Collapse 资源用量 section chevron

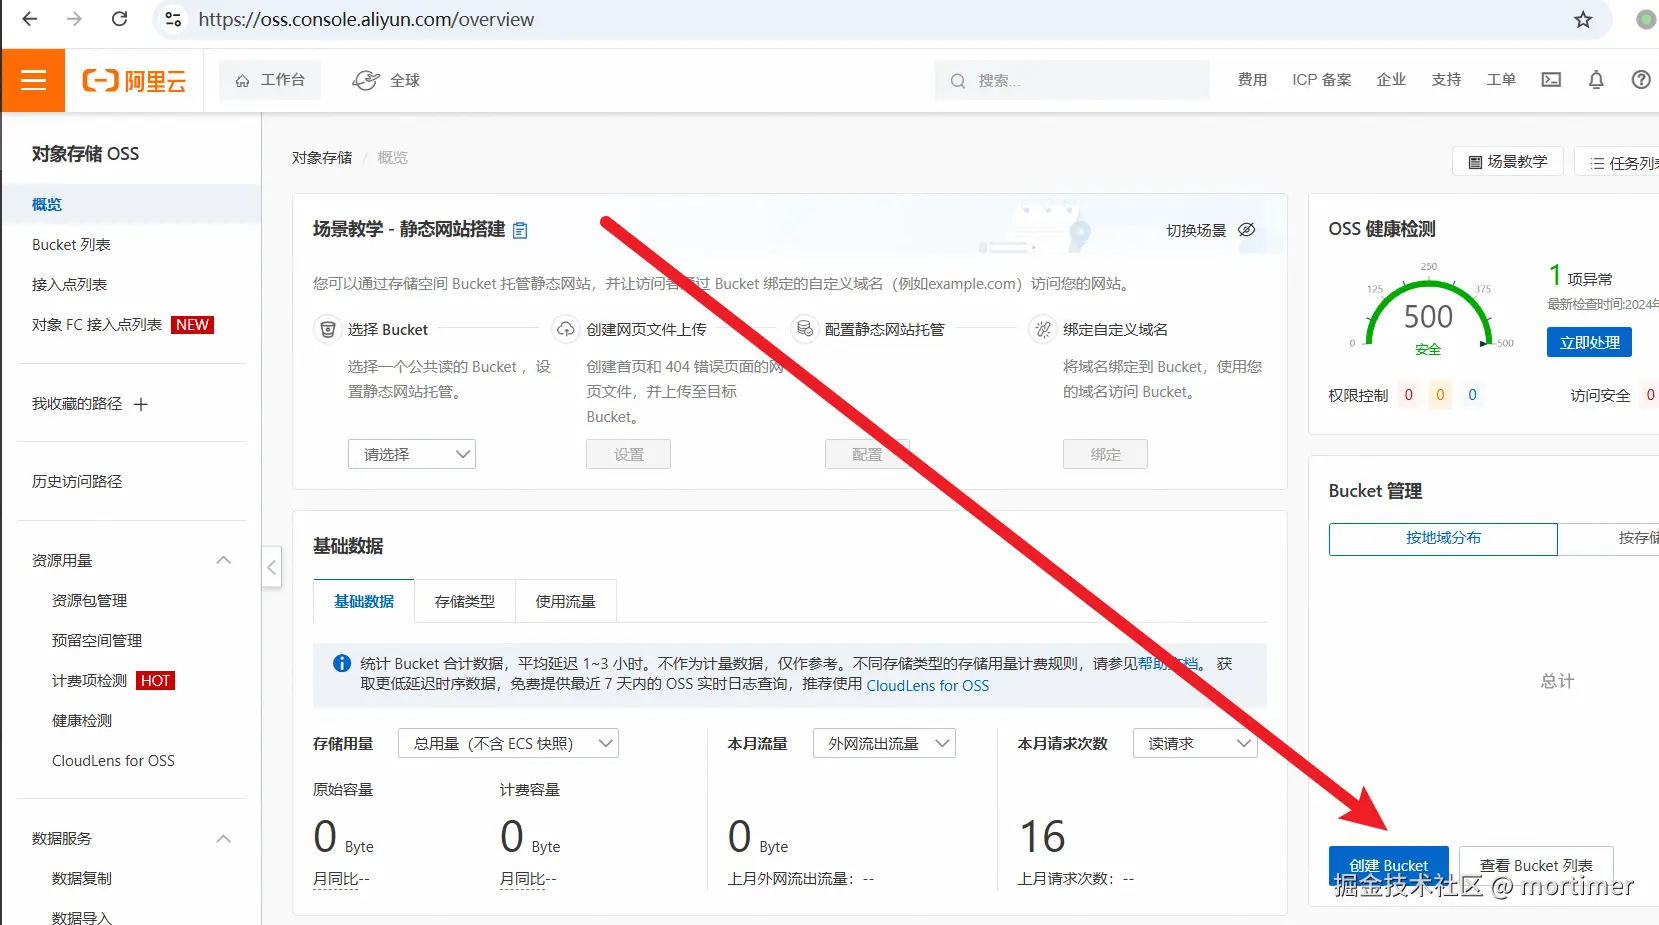tap(224, 560)
